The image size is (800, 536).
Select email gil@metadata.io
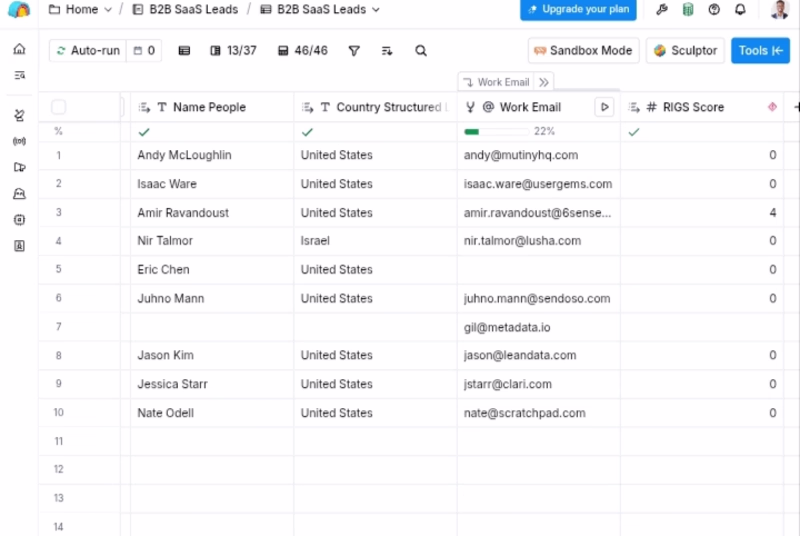coord(538,327)
